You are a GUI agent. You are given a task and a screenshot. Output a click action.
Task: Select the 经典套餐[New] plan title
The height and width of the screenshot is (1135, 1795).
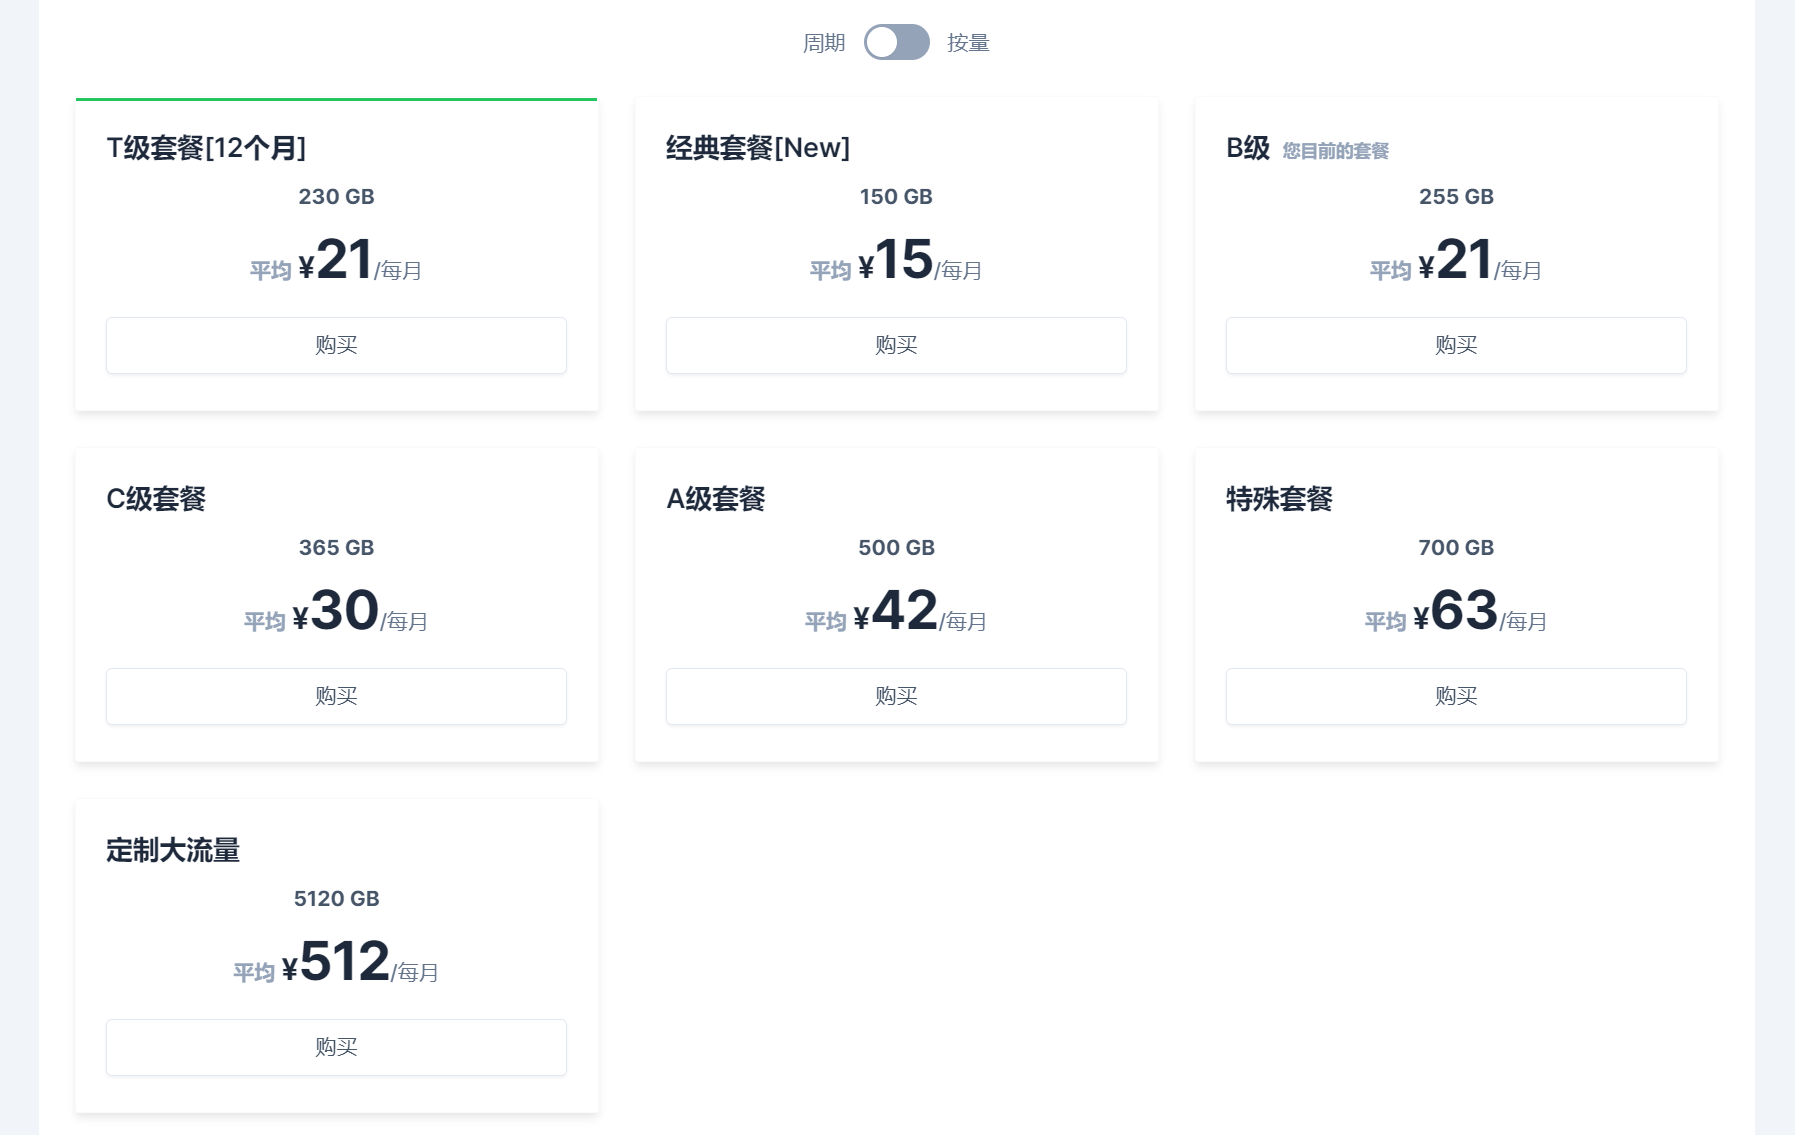point(758,148)
